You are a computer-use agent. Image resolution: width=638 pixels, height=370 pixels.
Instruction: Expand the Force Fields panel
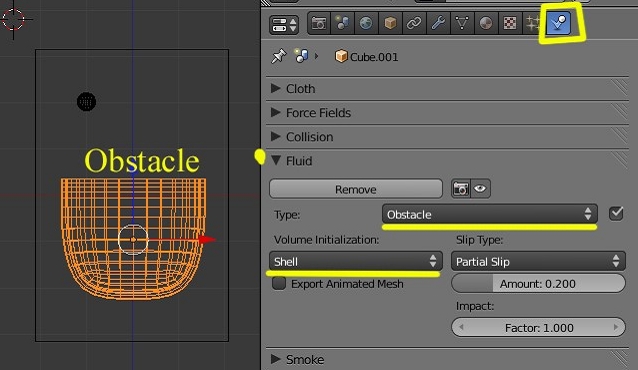coord(447,112)
